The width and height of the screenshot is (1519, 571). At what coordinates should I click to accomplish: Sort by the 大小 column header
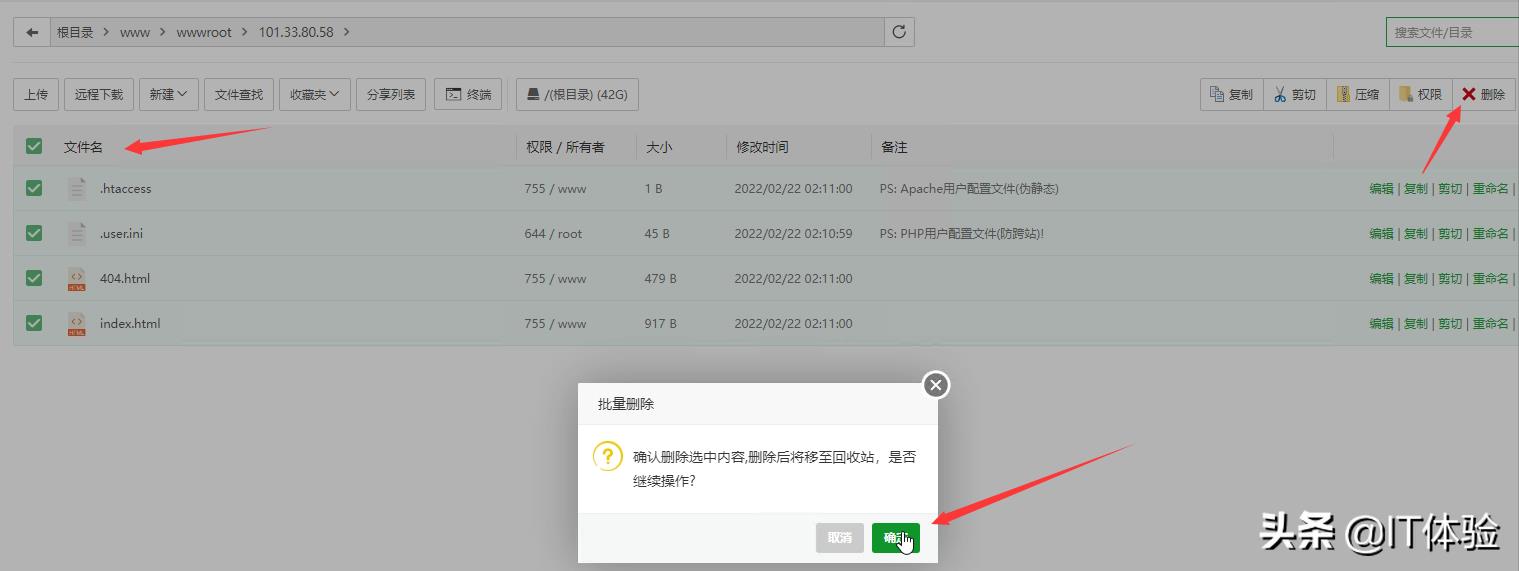pos(659,147)
